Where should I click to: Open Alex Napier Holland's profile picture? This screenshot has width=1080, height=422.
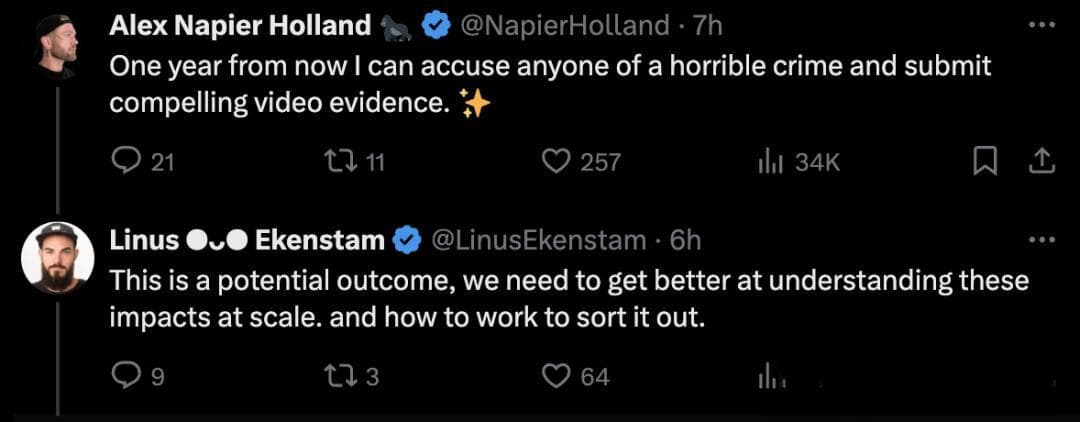click(56, 47)
